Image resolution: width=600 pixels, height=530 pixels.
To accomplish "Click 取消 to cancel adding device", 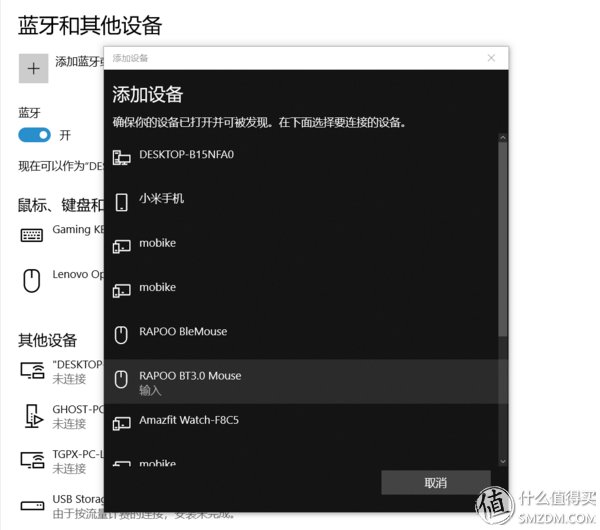I will 436,483.
